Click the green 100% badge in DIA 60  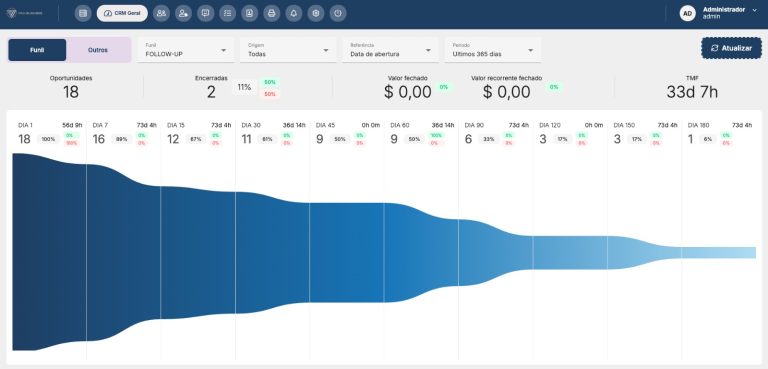436,135
